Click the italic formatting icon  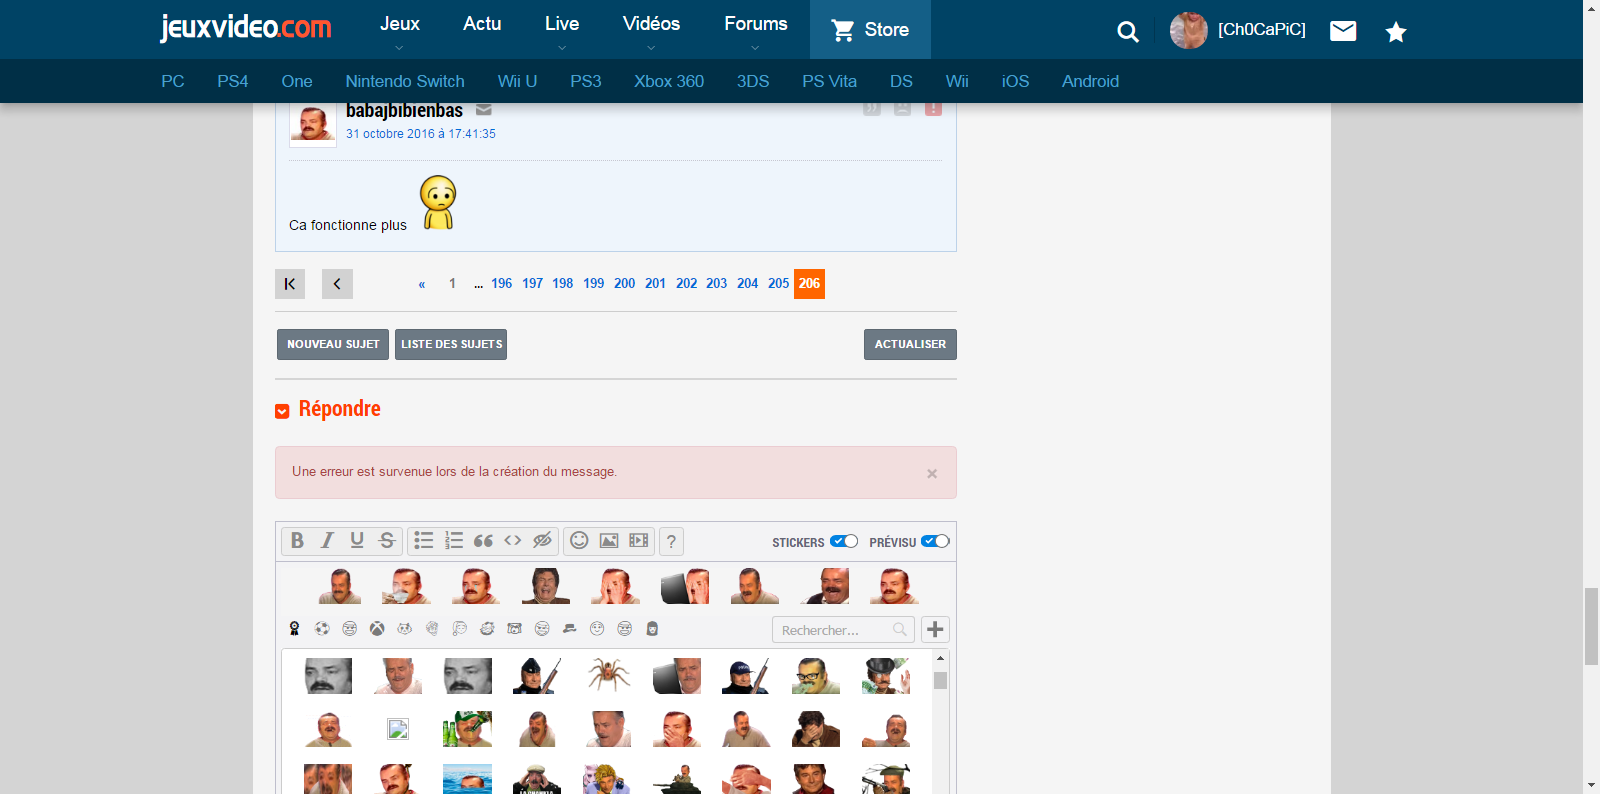point(327,541)
